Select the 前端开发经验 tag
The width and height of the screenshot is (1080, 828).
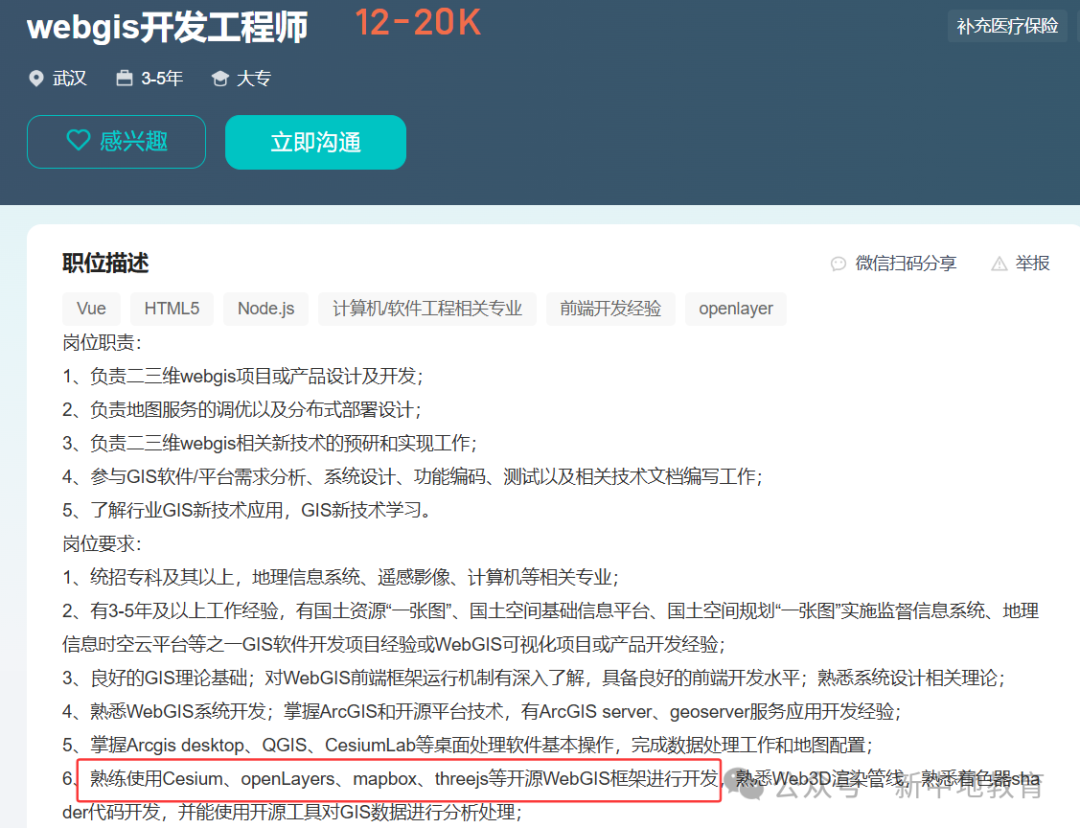610,309
